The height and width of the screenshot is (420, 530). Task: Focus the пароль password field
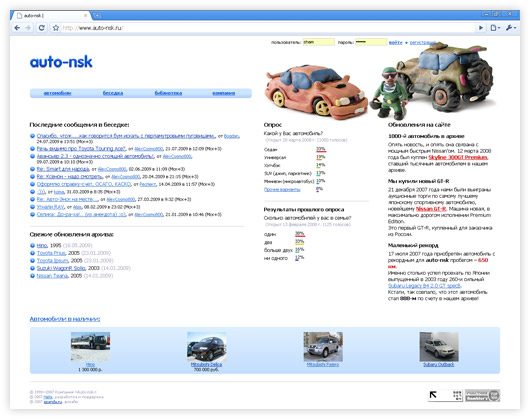pyautogui.click(x=371, y=42)
